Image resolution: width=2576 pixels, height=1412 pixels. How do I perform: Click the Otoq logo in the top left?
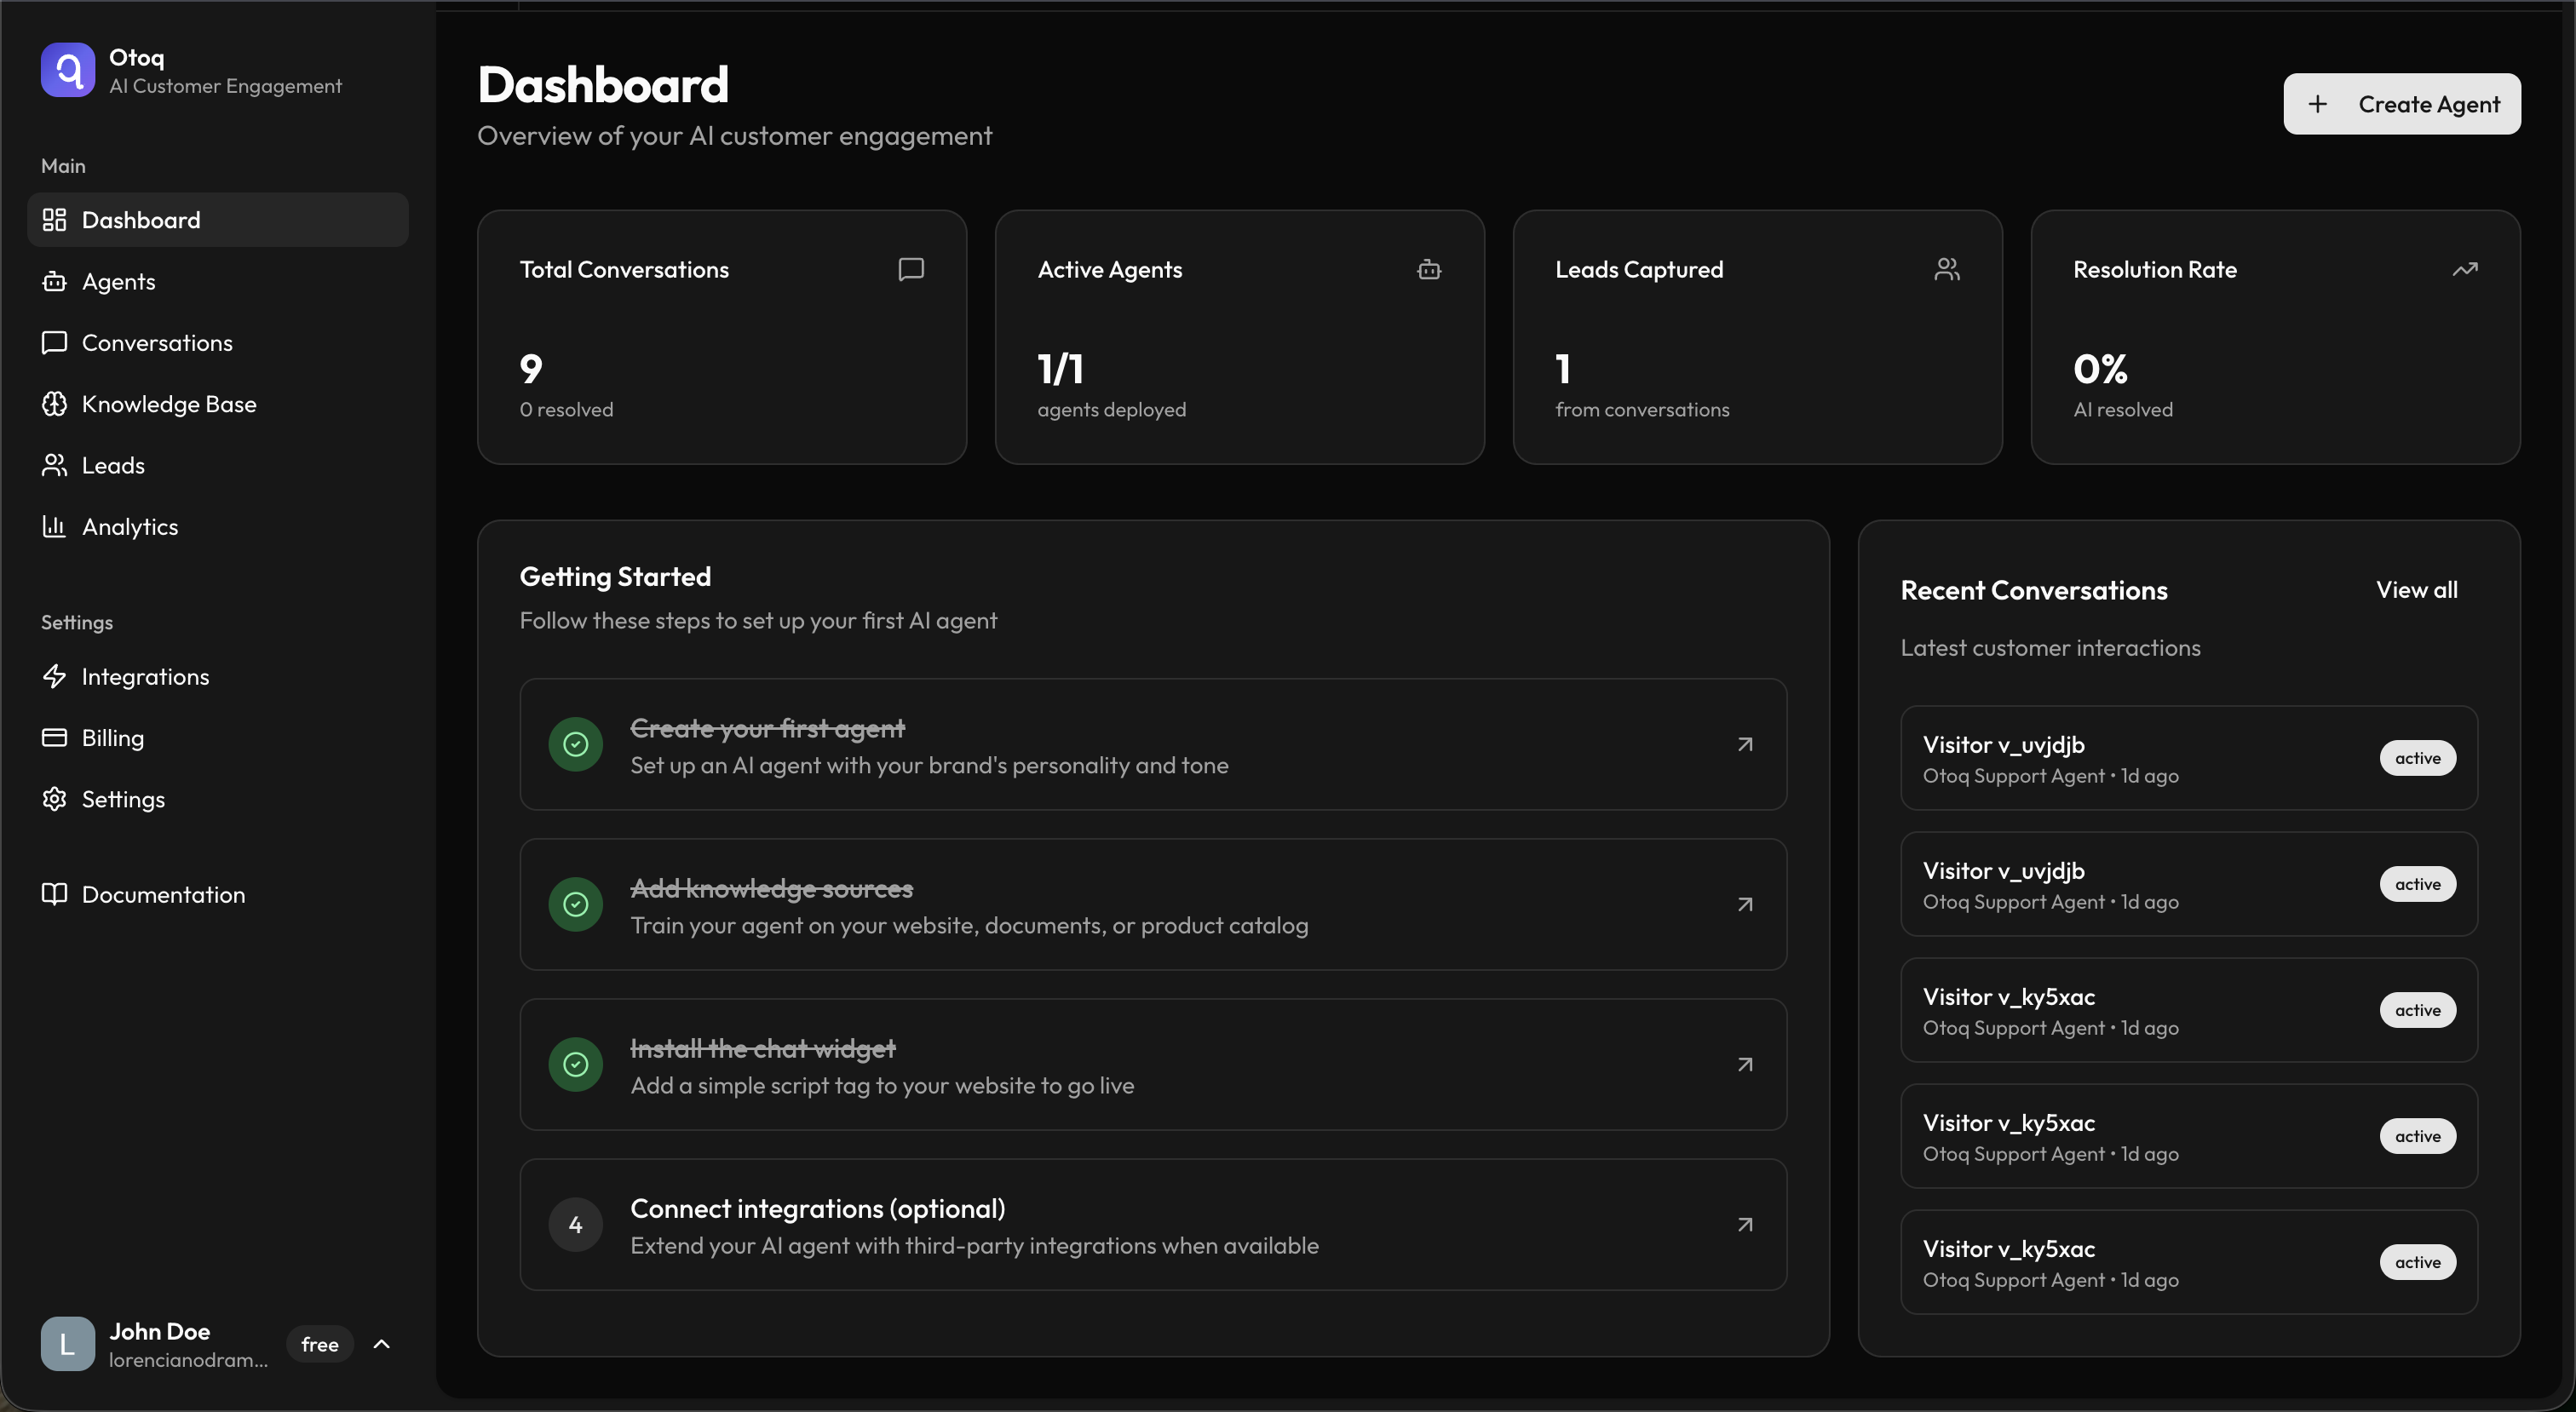(x=67, y=70)
